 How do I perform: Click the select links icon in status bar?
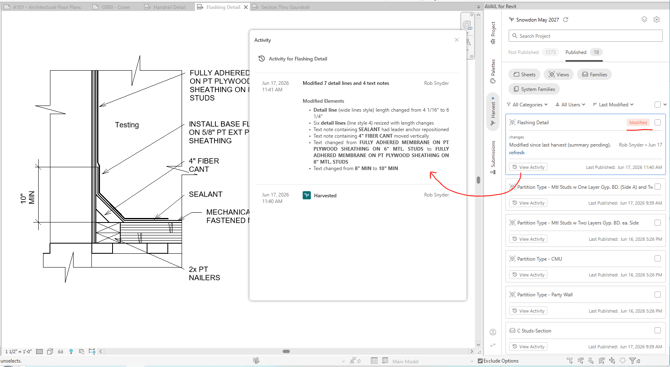pos(570,361)
